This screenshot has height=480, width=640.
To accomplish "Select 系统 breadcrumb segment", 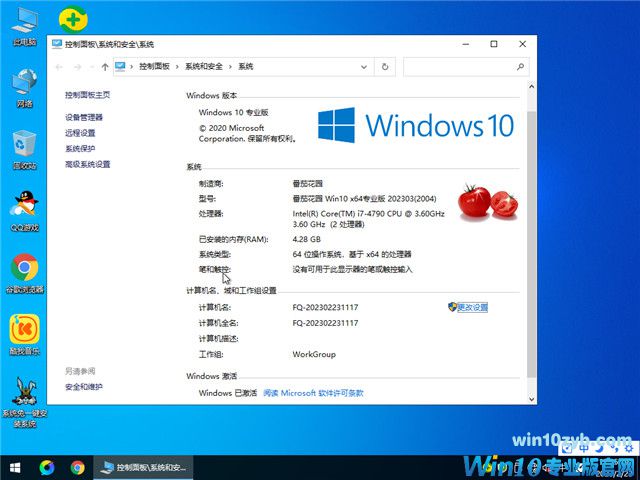I will [246, 67].
